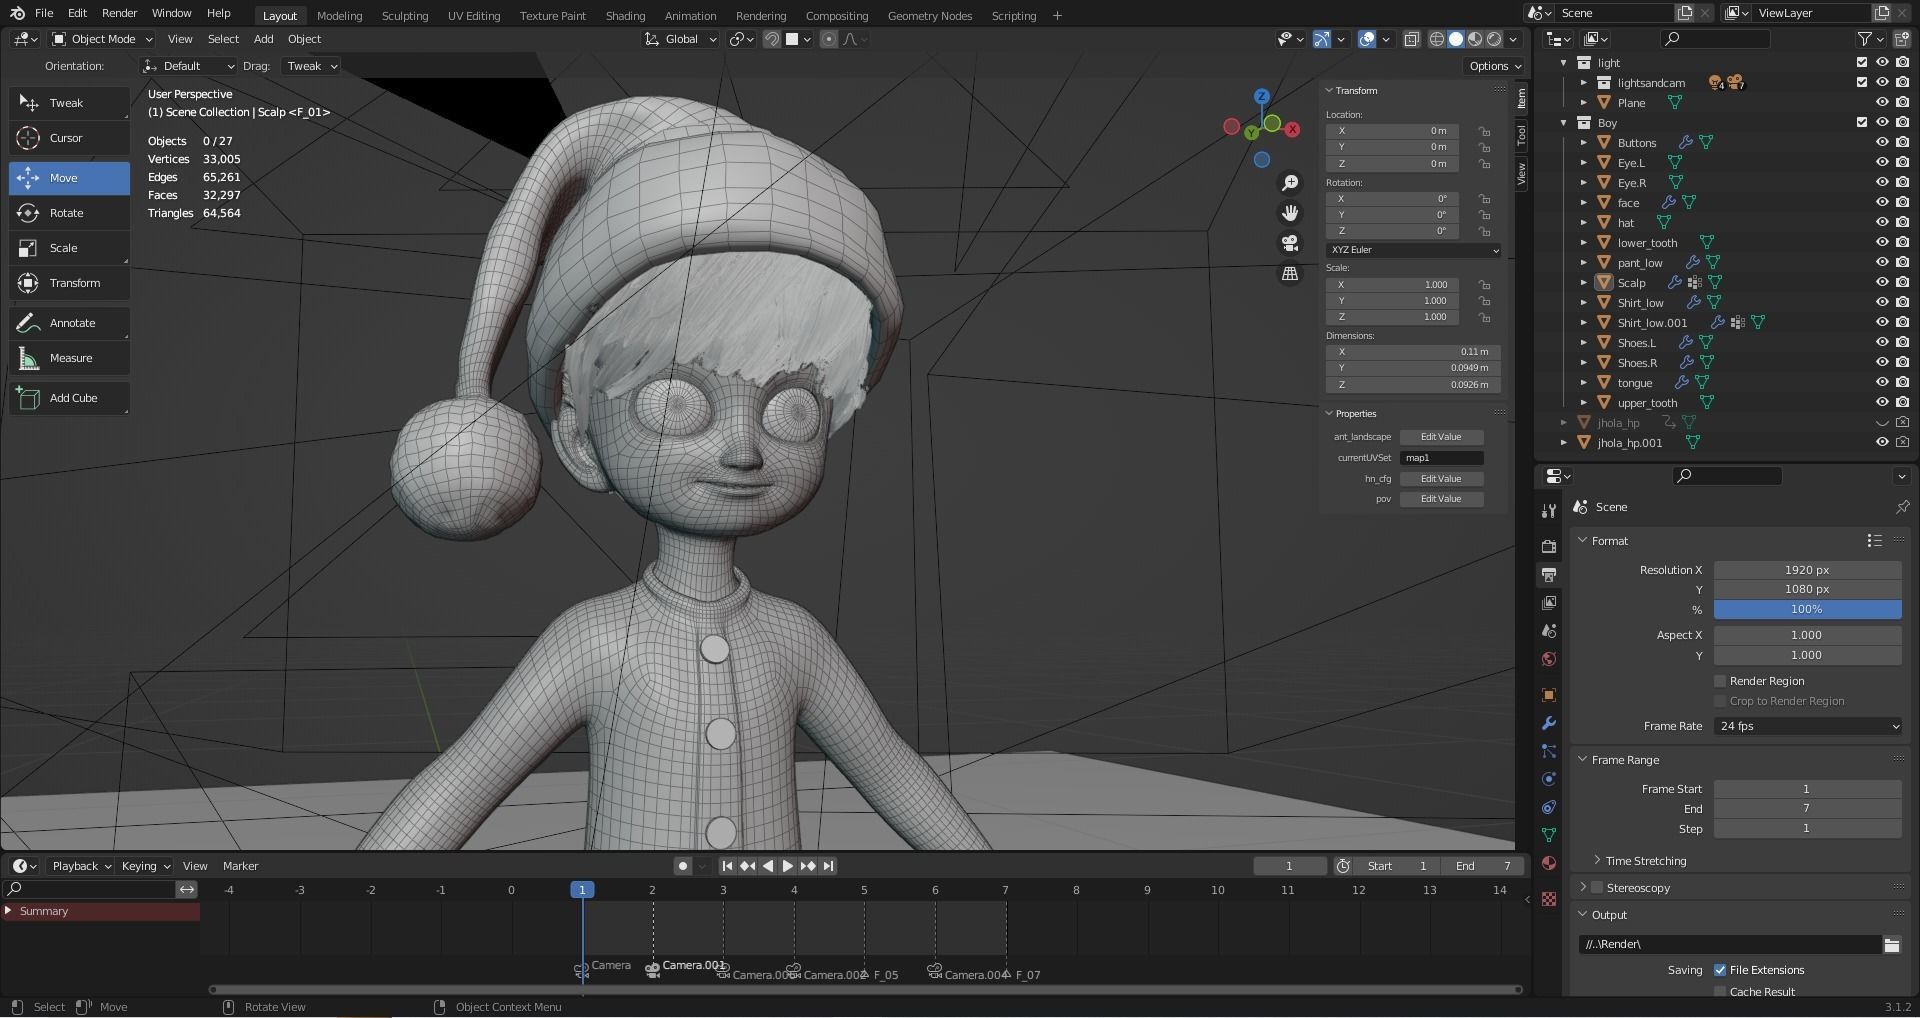Viewport: 1920px width, 1018px height.
Task: Click Edit Value for ant_landscape
Action: (x=1441, y=437)
